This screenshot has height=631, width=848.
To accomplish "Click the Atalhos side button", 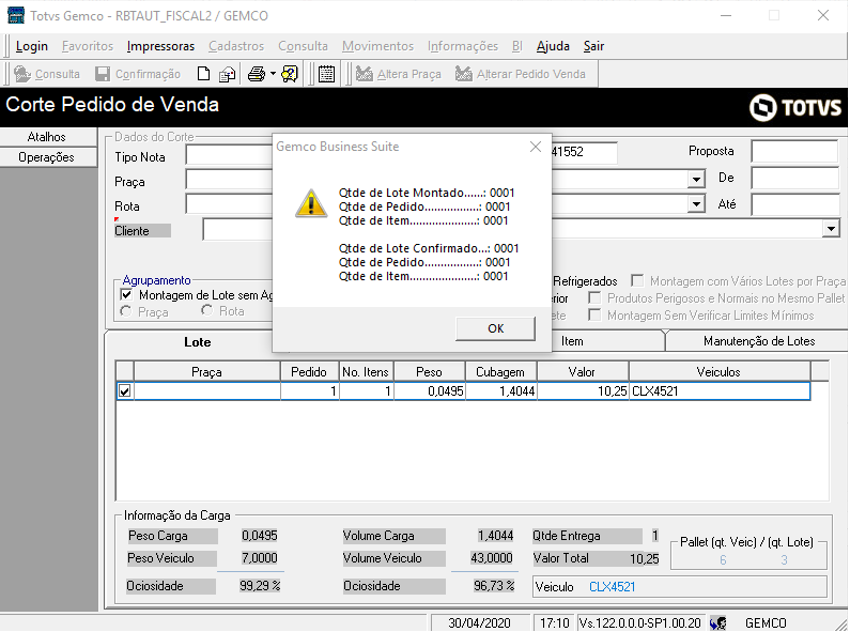I will [47, 137].
